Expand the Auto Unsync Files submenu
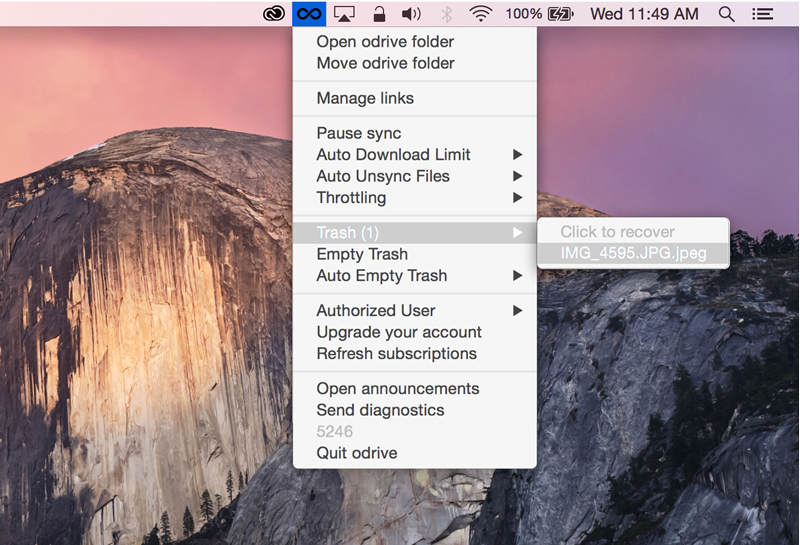Screen dimensions: 800x545 (x=415, y=176)
